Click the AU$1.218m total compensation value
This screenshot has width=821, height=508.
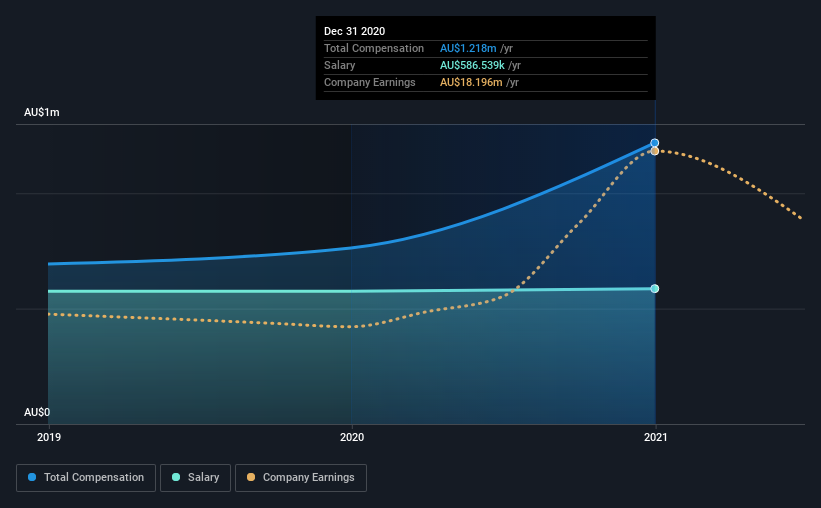point(468,48)
